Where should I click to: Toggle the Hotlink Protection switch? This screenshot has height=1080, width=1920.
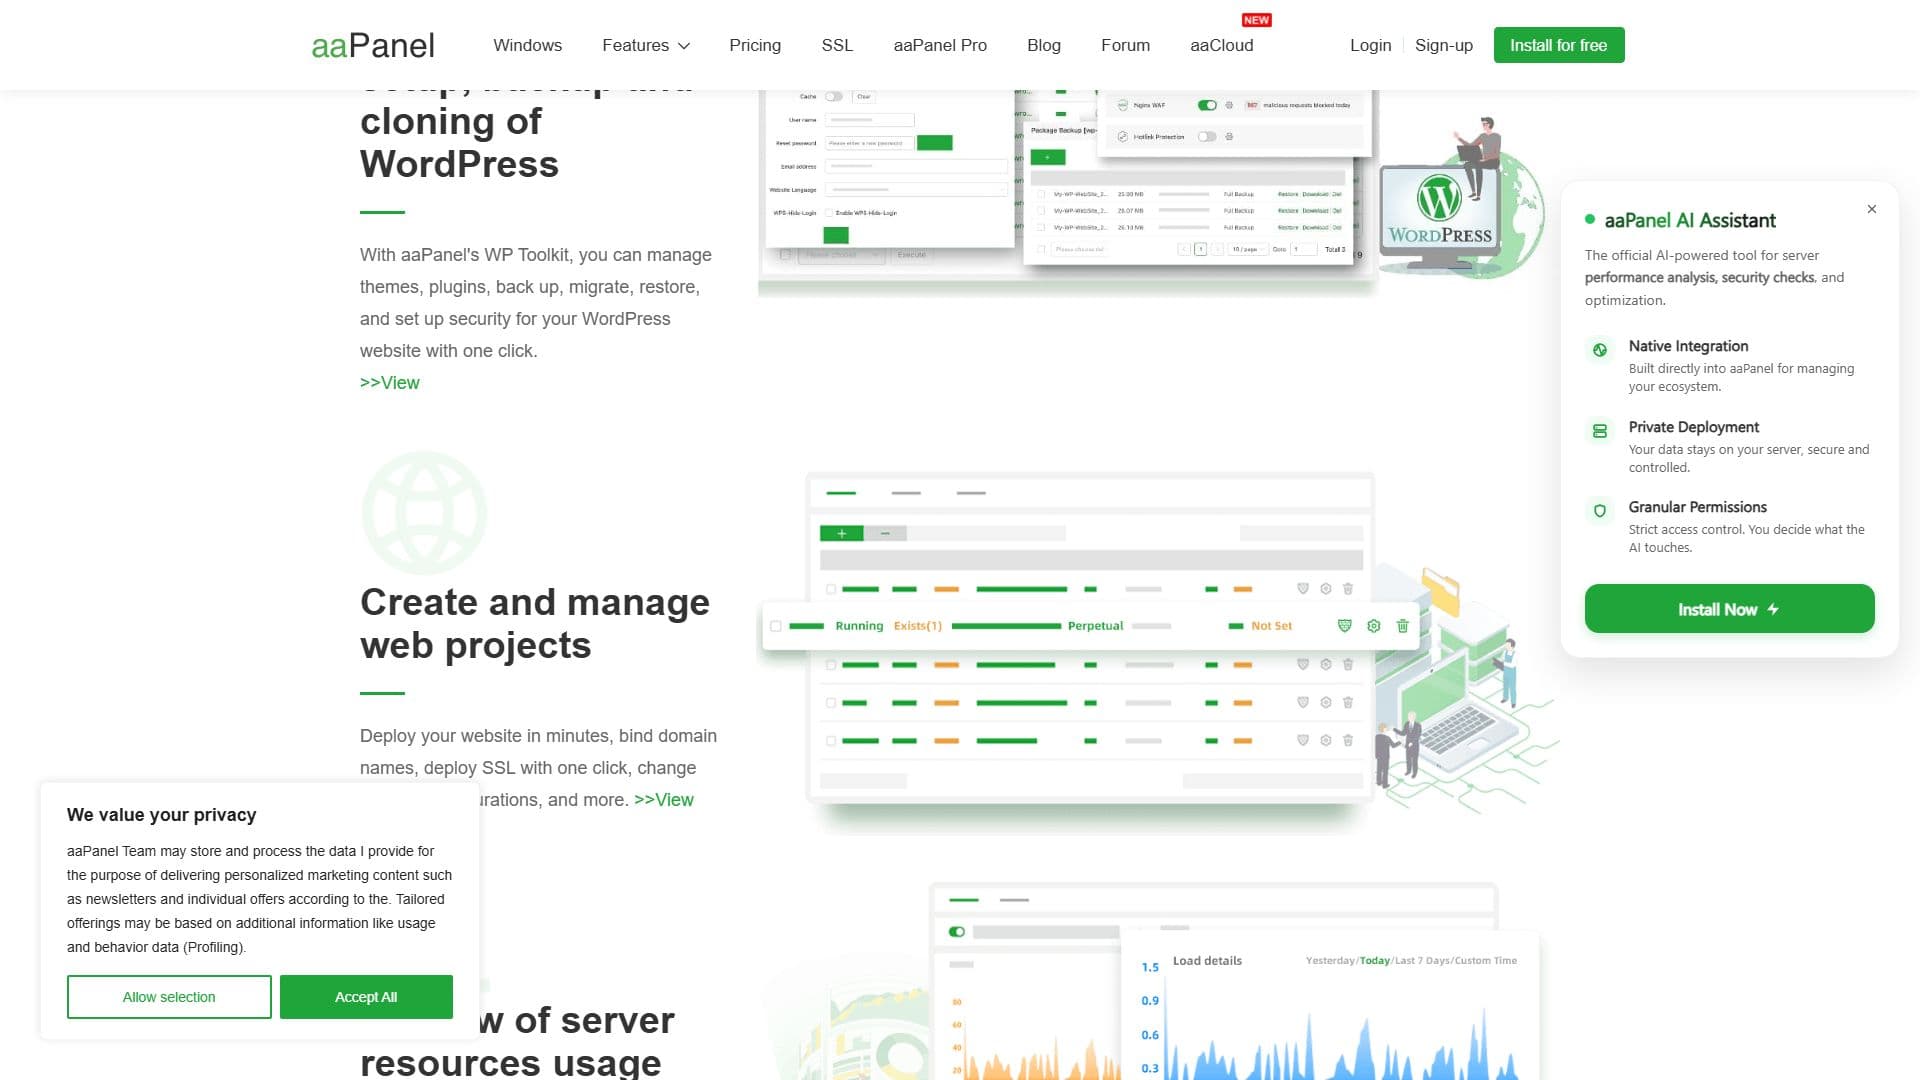(x=1207, y=137)
